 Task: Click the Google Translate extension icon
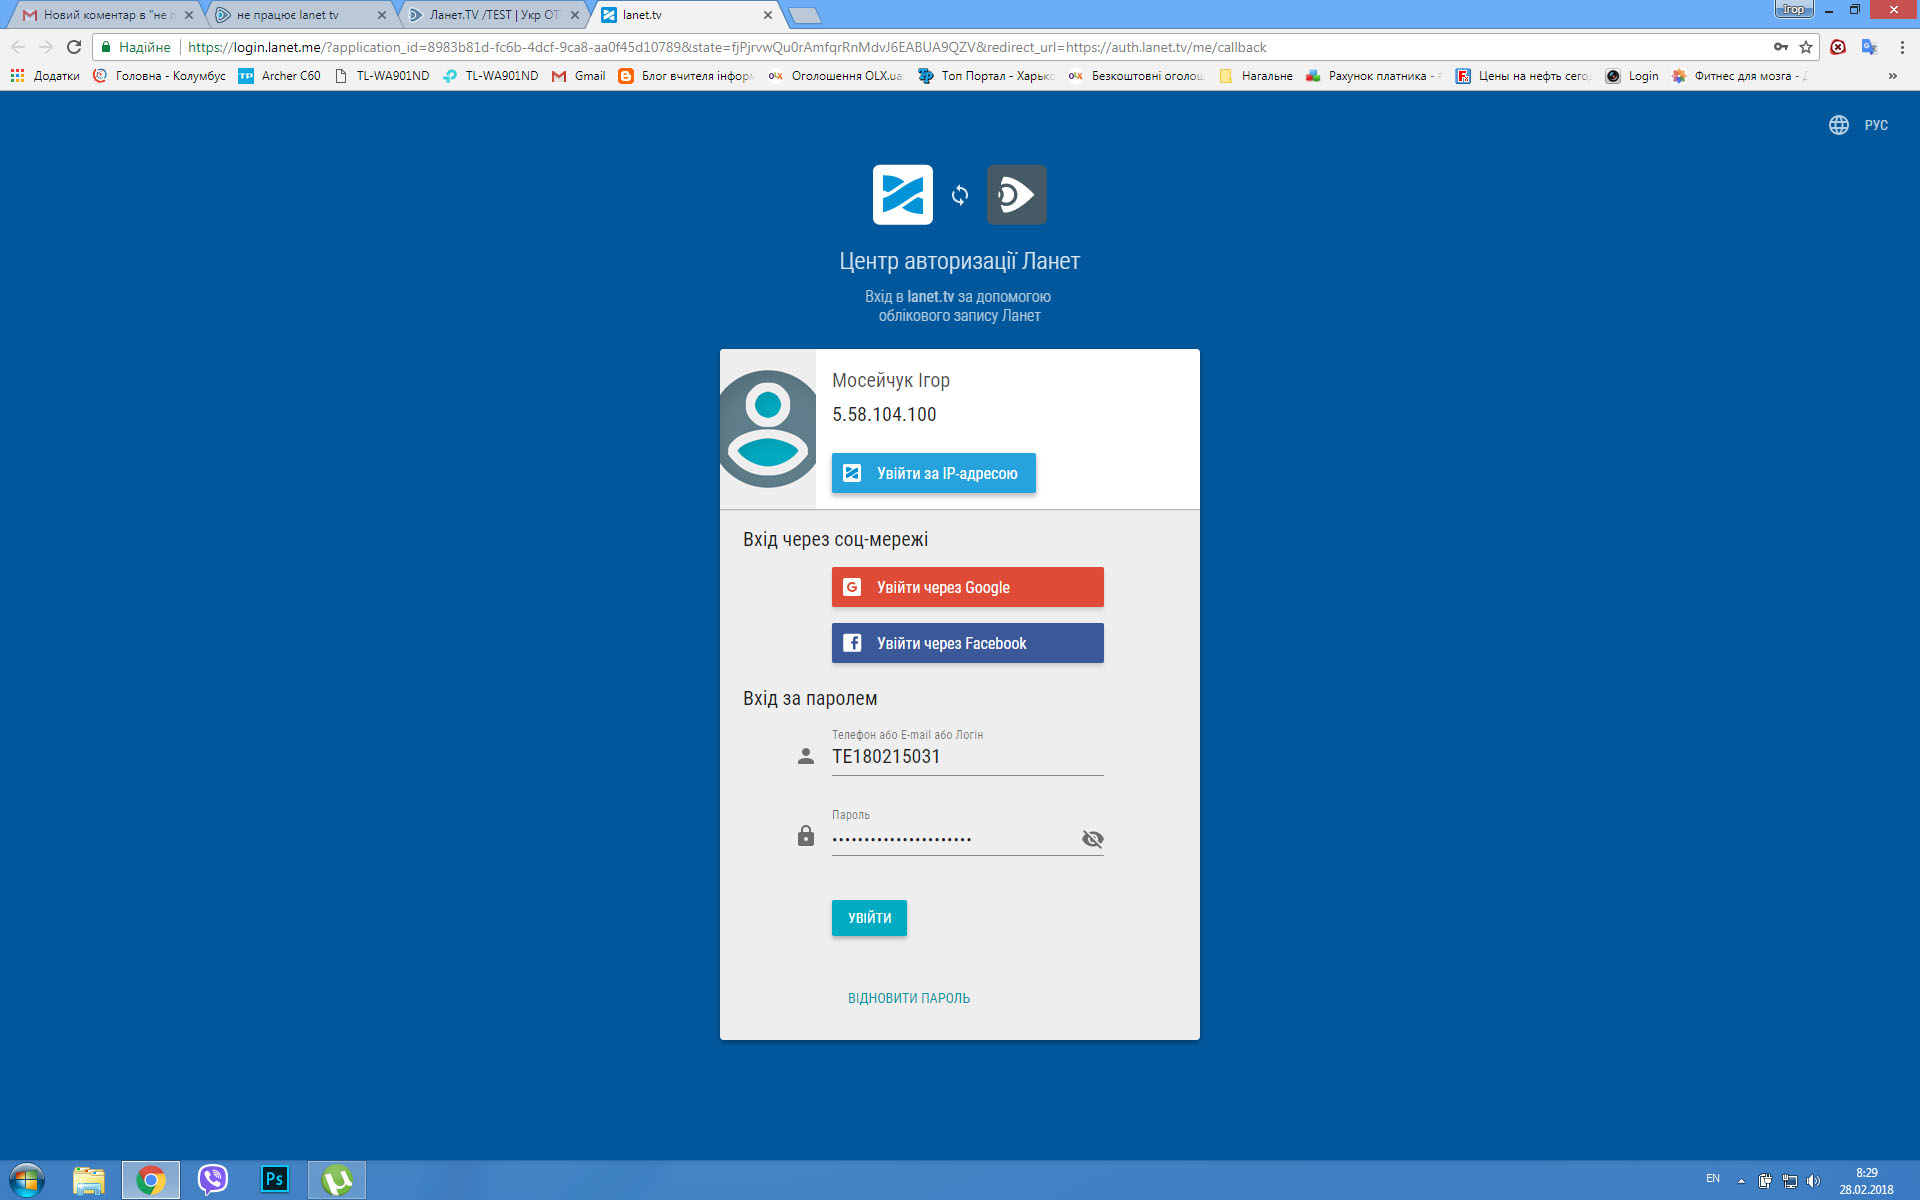(x=1869, y=47)
